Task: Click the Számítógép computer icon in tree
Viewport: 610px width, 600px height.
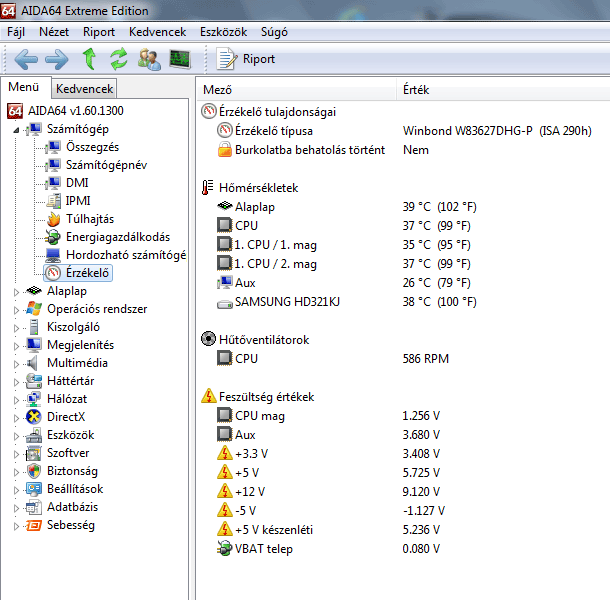Action: pos(35,129)
